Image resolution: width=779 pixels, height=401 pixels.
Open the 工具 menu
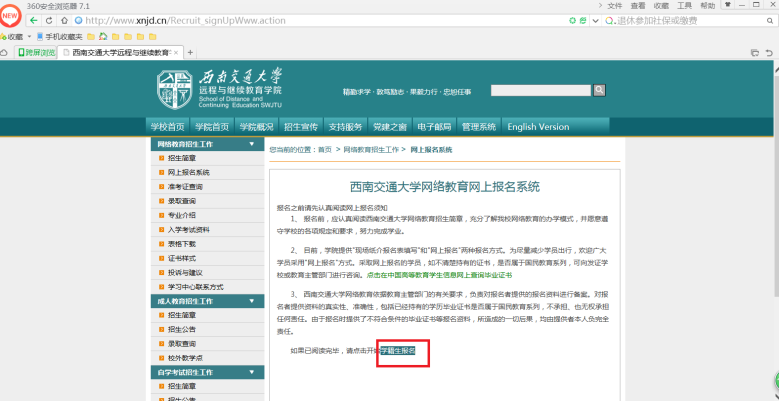pyautogui.click(x=685, y=5)
